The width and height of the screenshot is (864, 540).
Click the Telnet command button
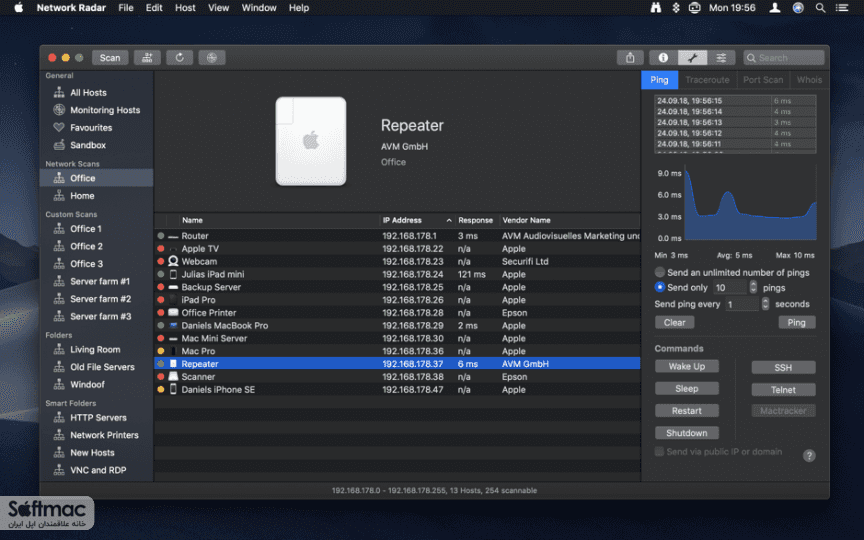pos(783,390)
